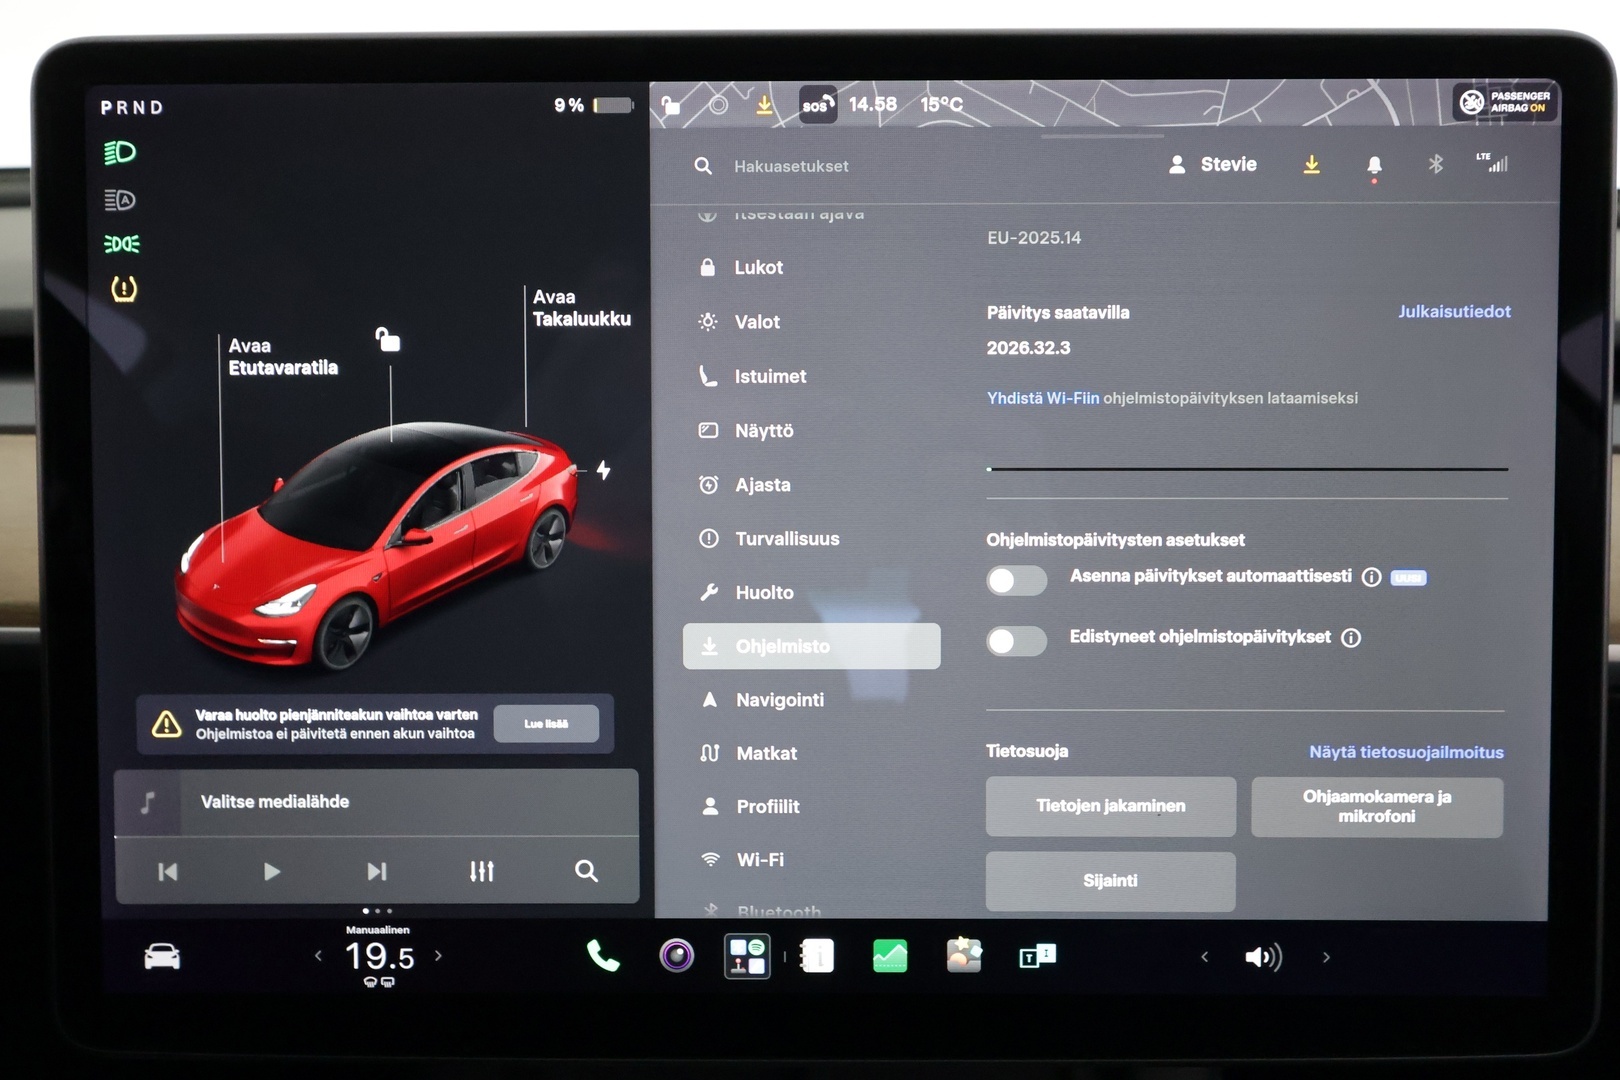Enable Edistyneet ohjelmistopäivitykset toggle
The height and width of the screenshot is (1080, 1620).
tap(1016, 641)
